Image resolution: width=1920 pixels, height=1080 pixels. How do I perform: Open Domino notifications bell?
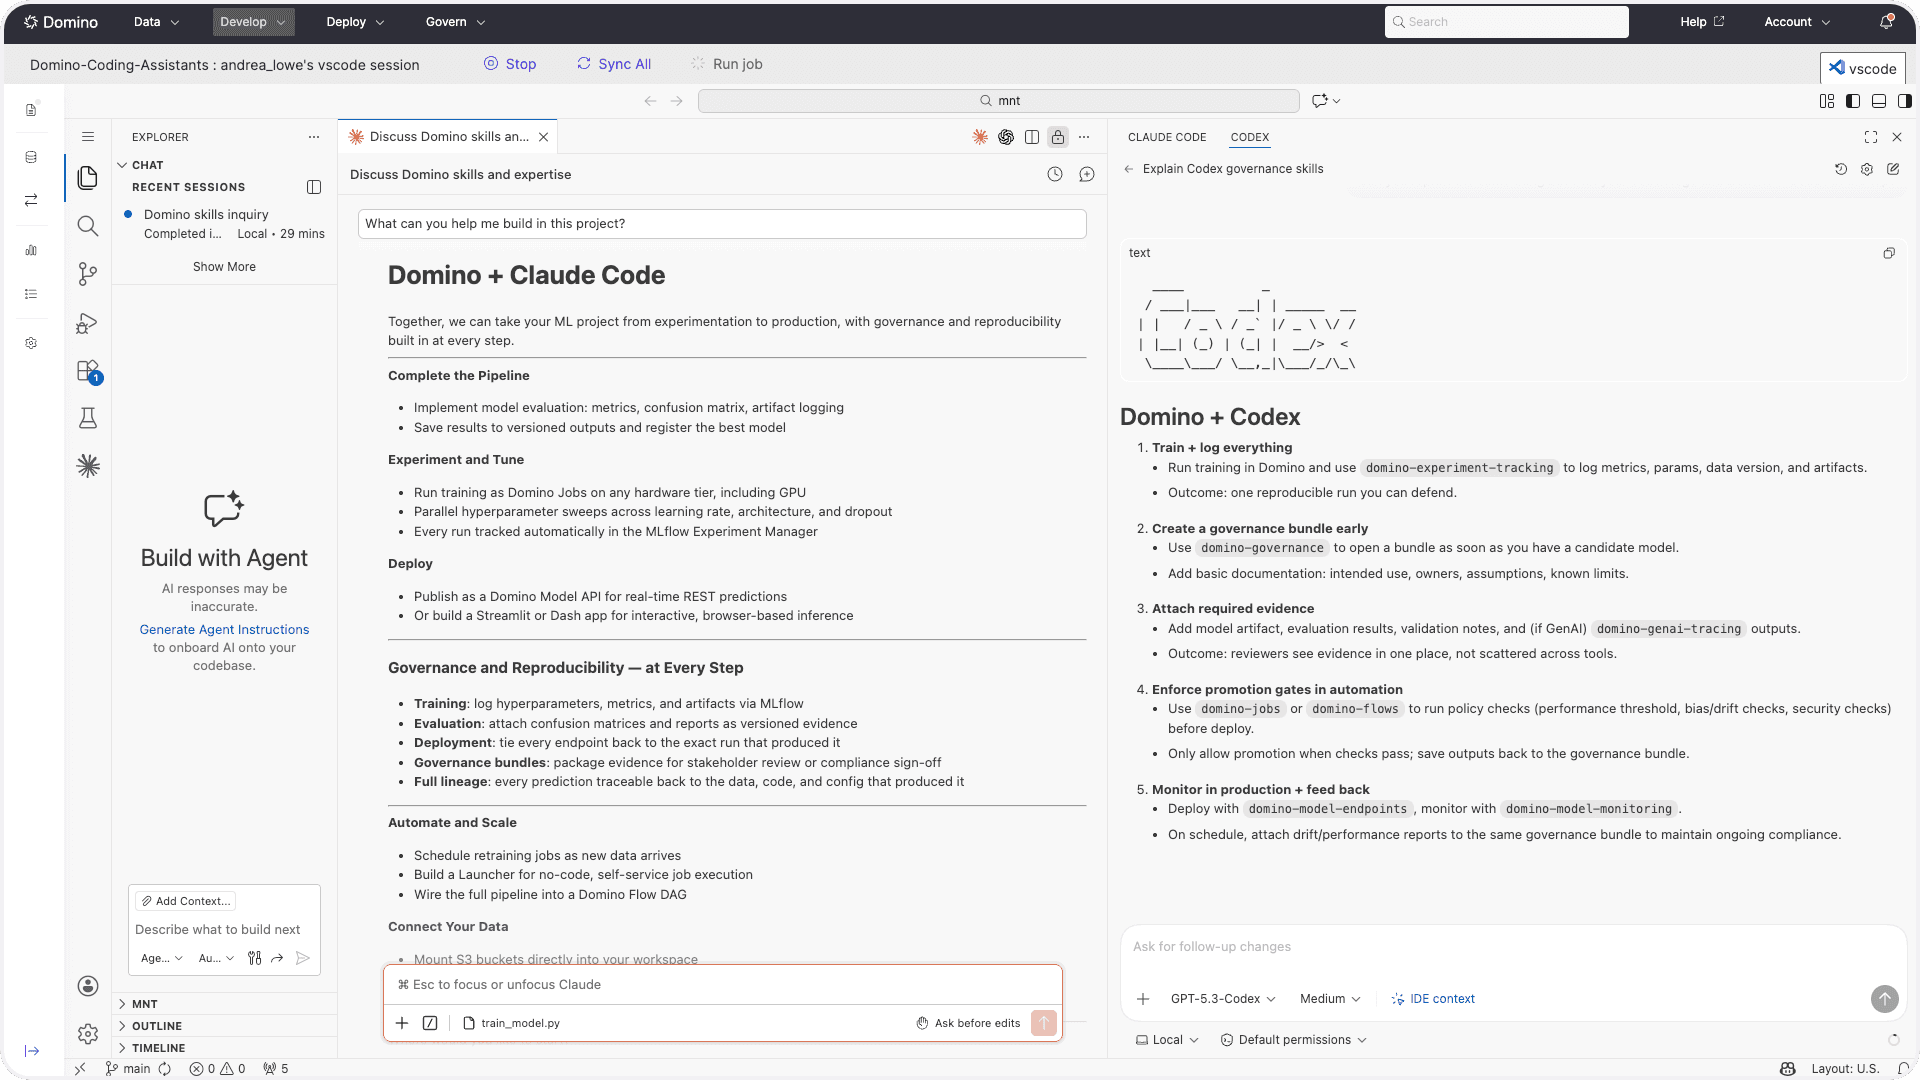[1886, 22]
